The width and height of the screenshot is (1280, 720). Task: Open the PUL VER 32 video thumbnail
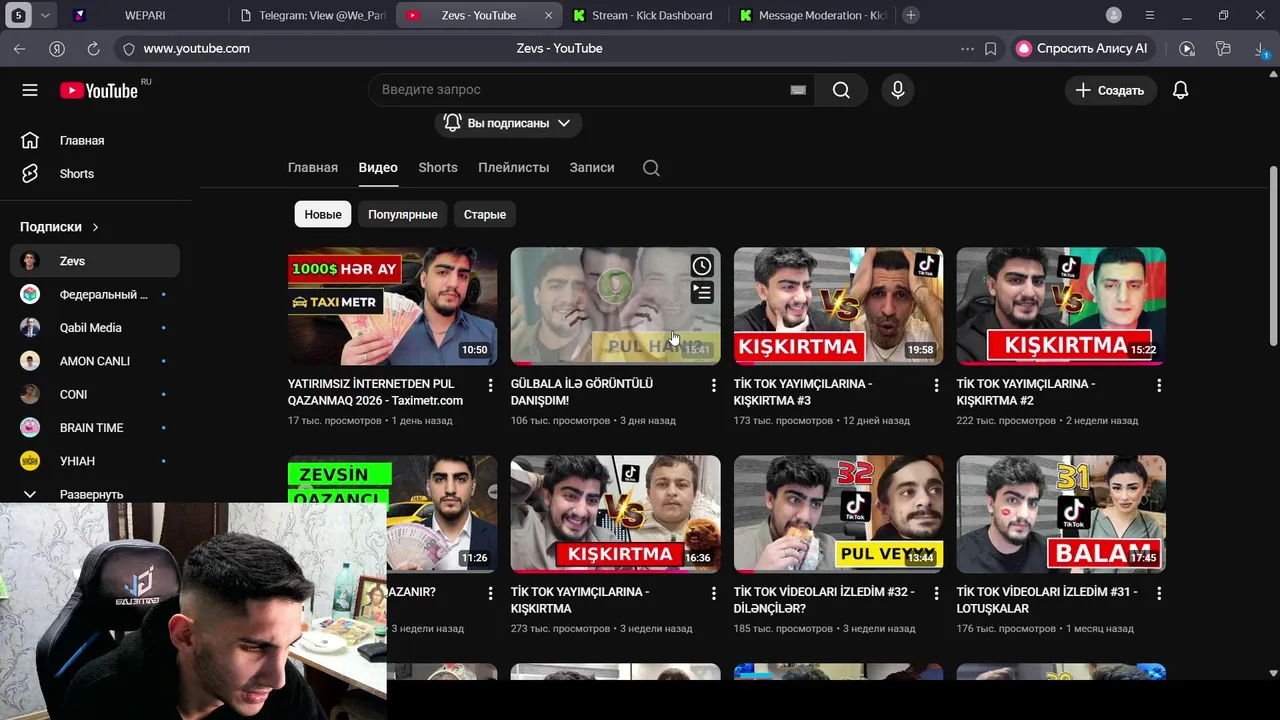click(x=838, y=514)
